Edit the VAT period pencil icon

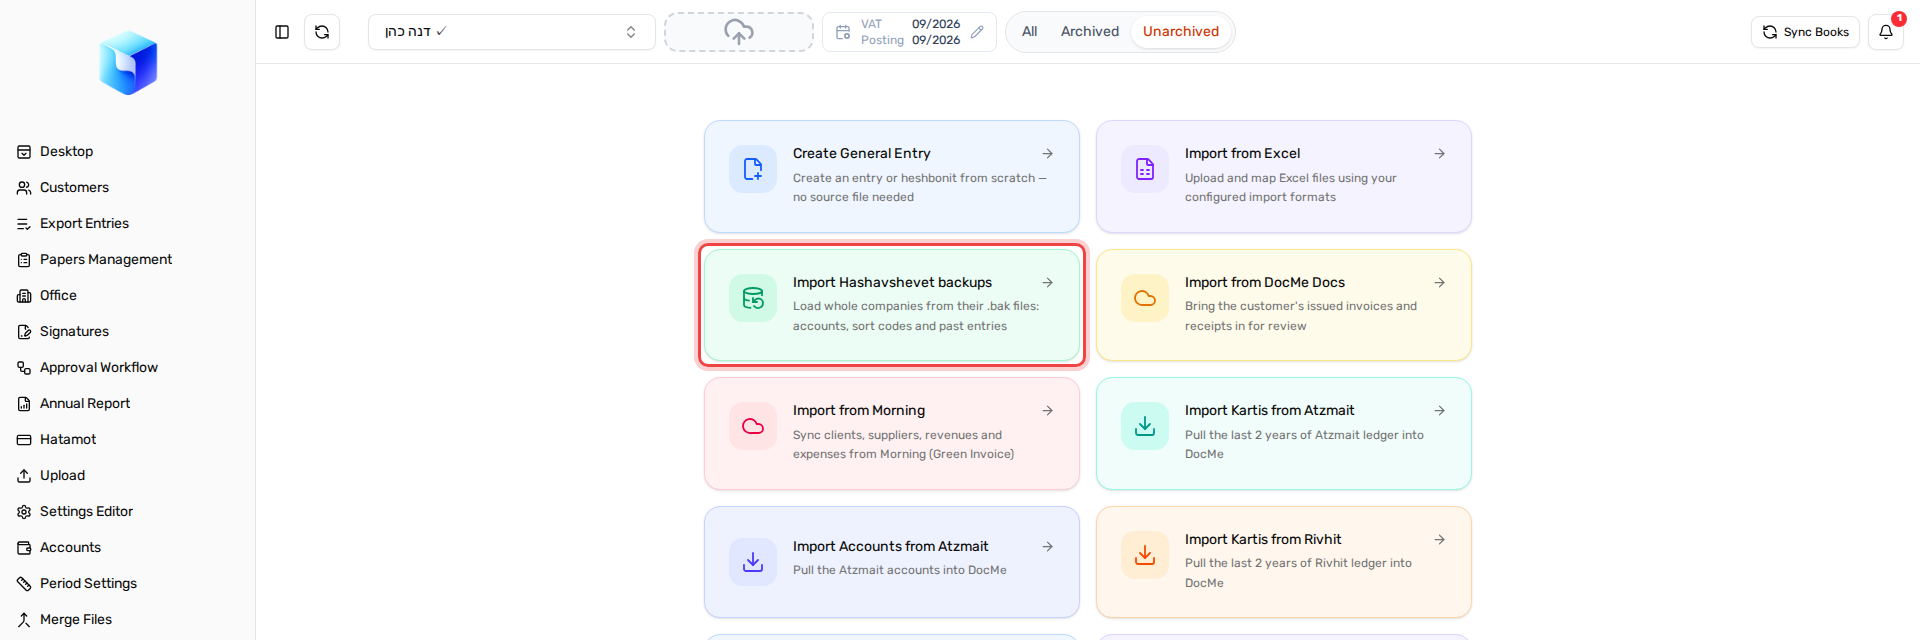pos(977,32)
